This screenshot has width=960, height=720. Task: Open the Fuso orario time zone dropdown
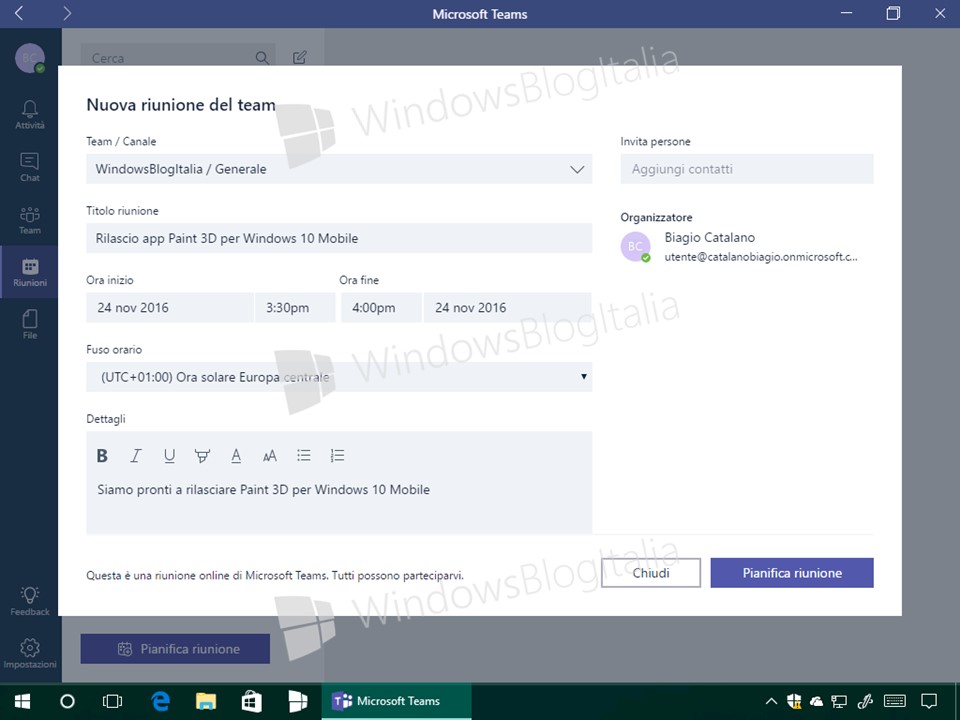pyautogui.click(x=339, y=377)
